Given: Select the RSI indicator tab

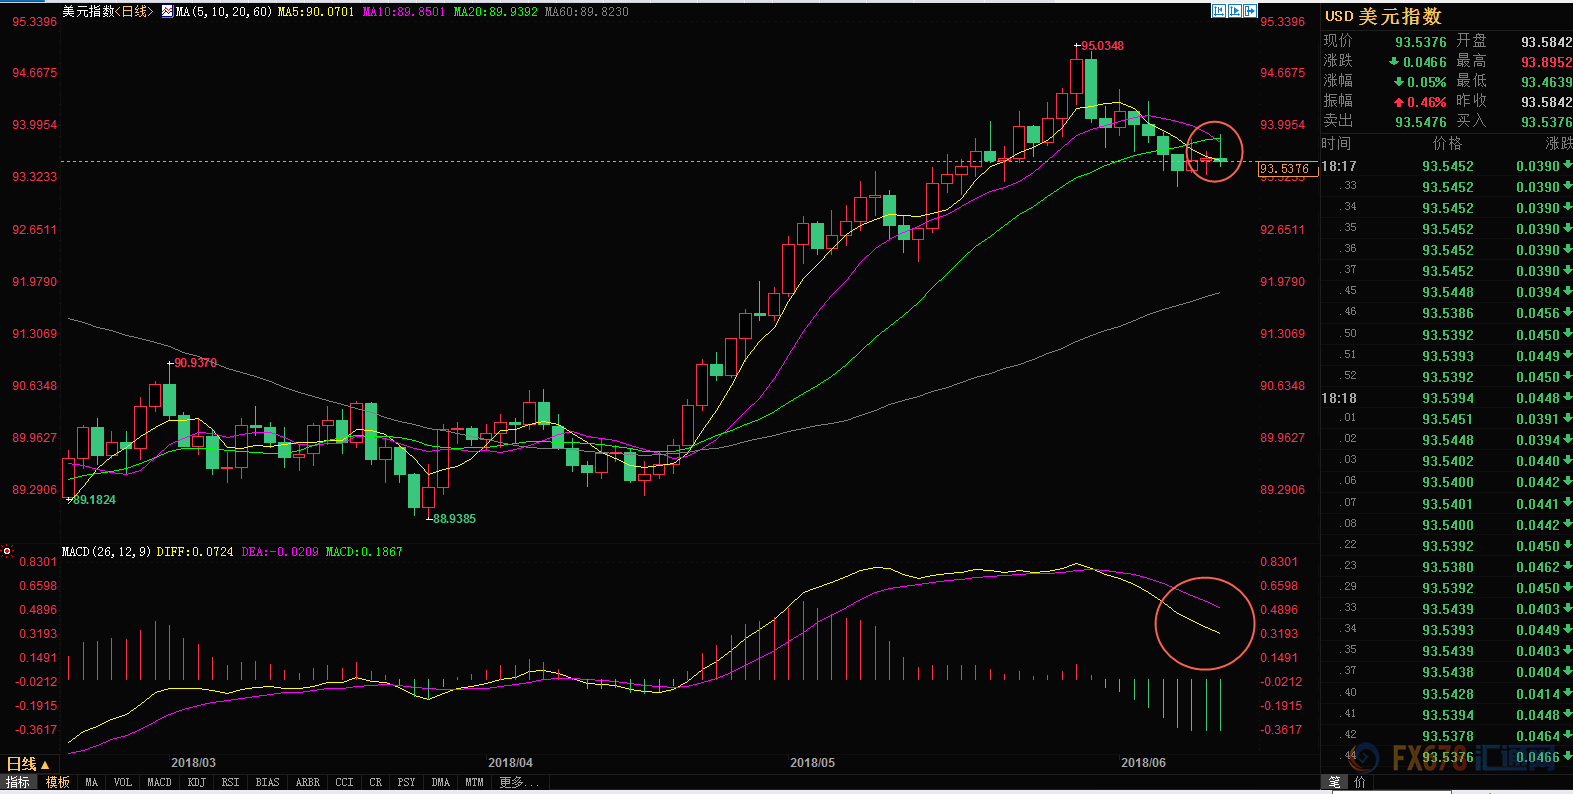Looking at the screenshot, I should click(231, 782).
